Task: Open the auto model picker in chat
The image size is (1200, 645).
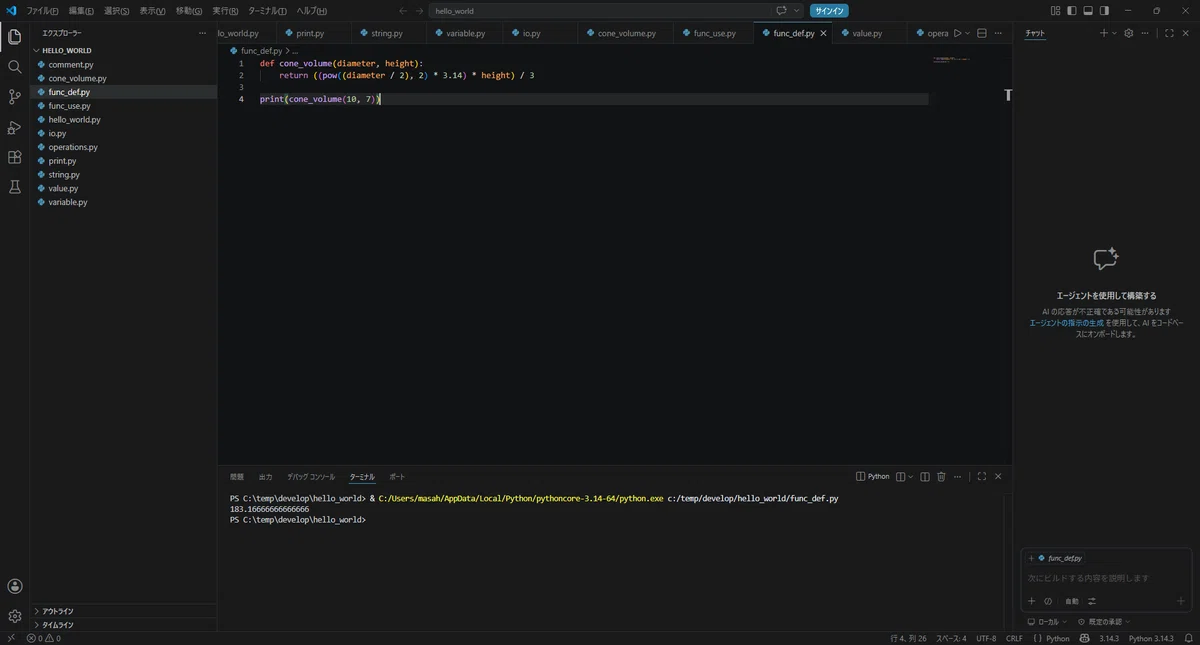Action: click(1071, 601)
